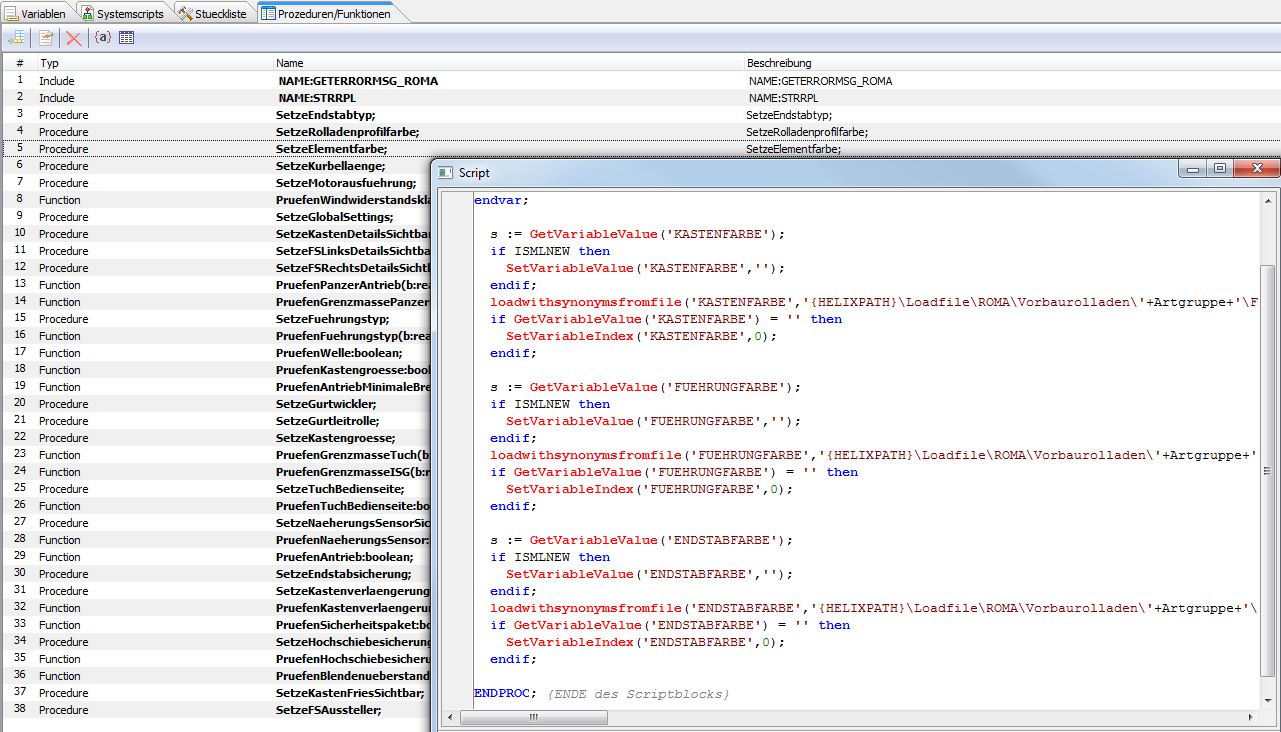1281x732 pixels.
Task: Minimize the Script window
Action: pyautogui.click(x=1192, y=169)
